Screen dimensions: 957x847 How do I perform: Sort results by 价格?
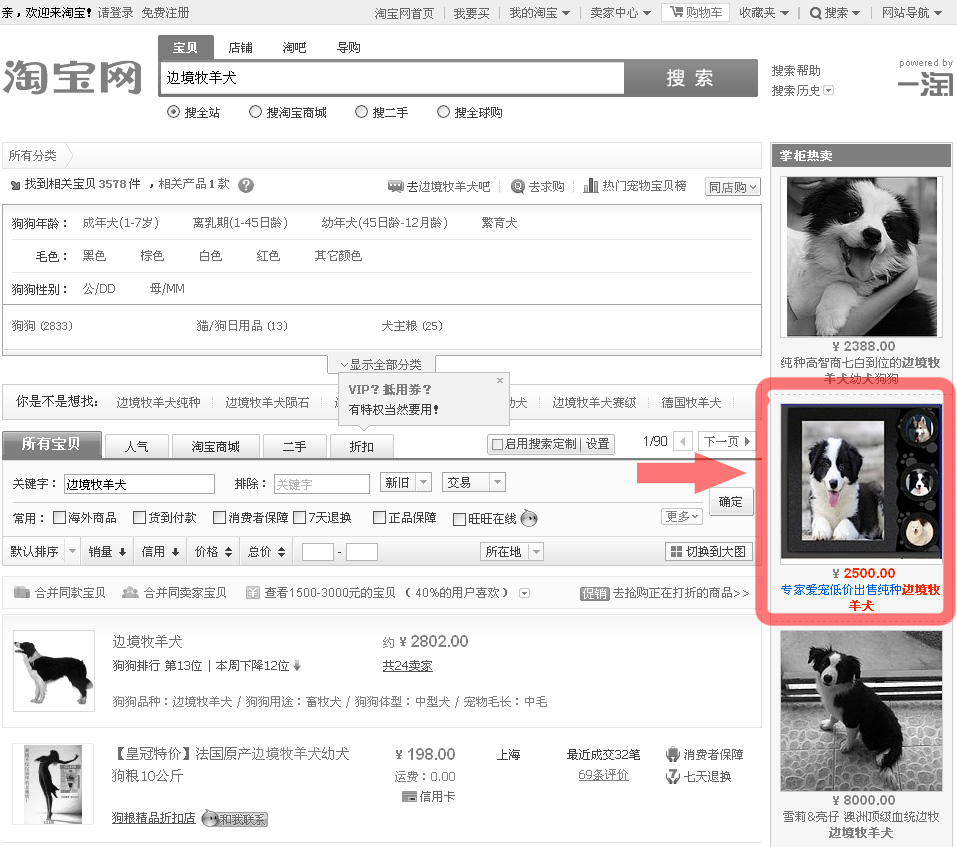[x=214, y=552]
